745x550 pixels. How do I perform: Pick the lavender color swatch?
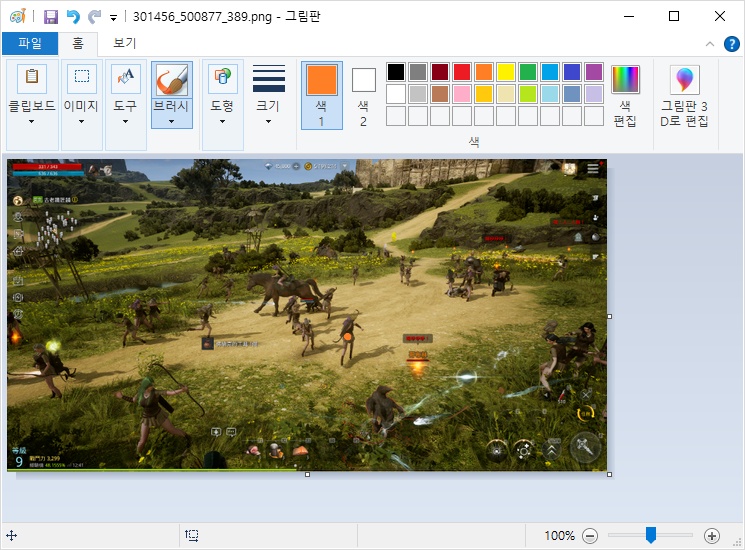(594, 94)
